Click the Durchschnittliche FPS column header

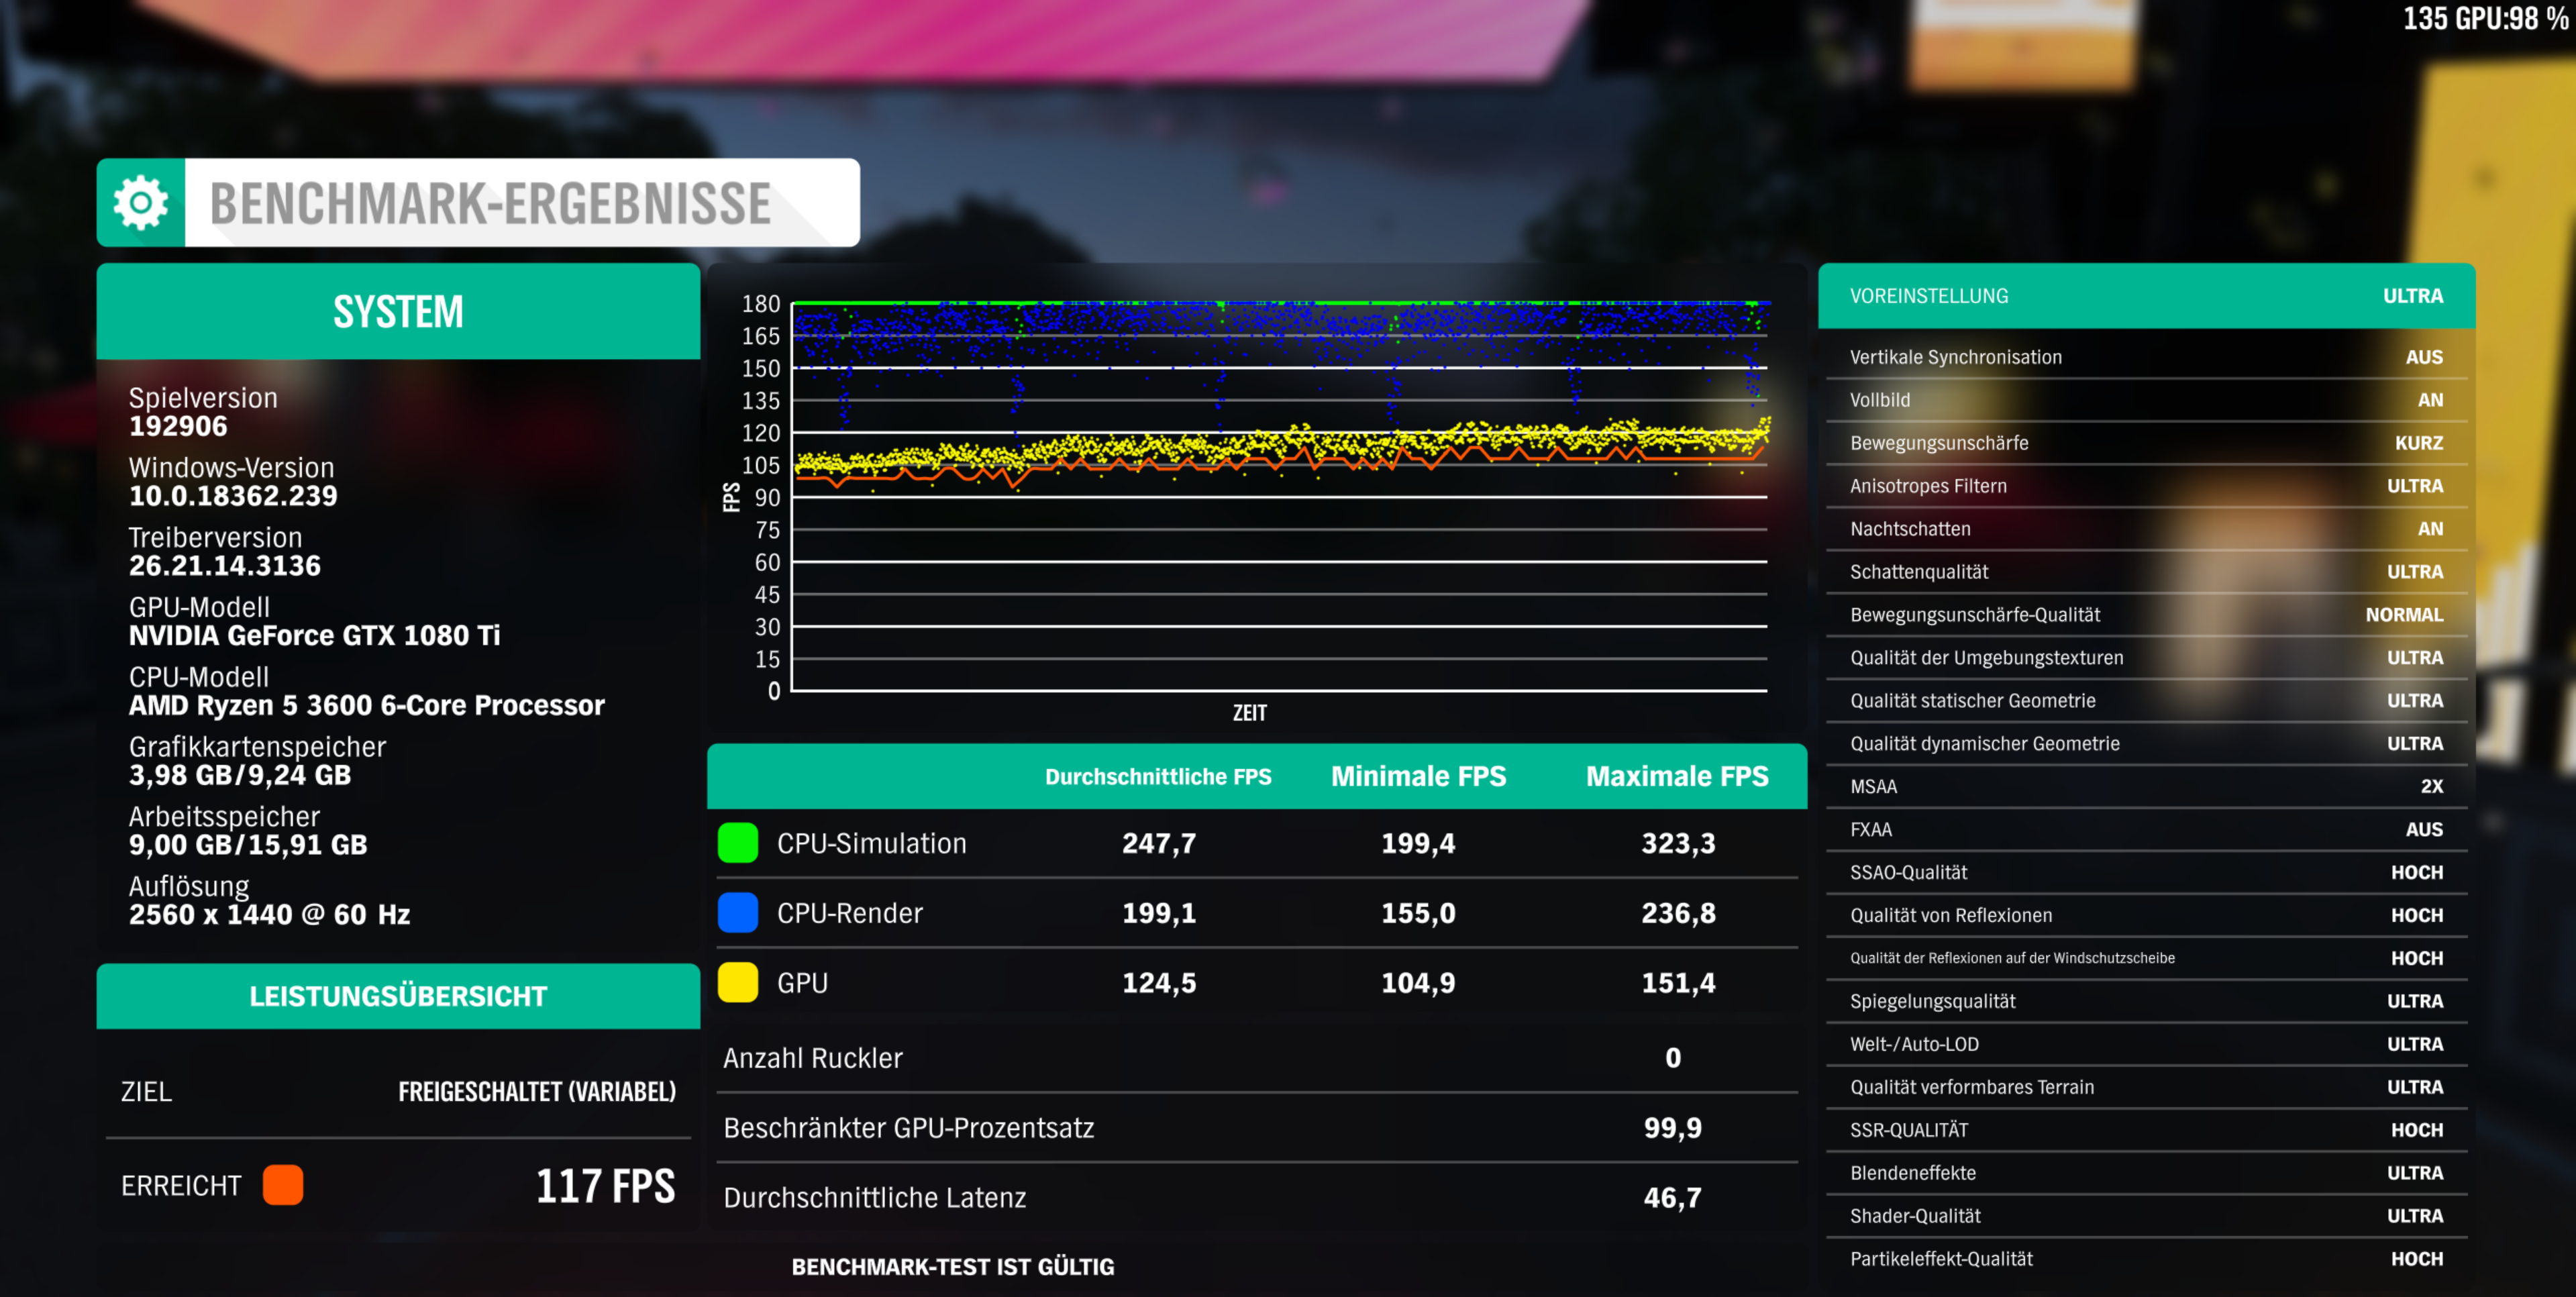pyautogui.click(x=1158, y=777)
